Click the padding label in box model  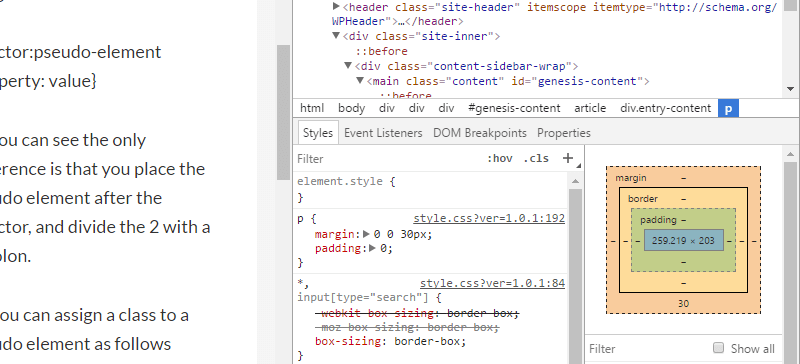658,220
